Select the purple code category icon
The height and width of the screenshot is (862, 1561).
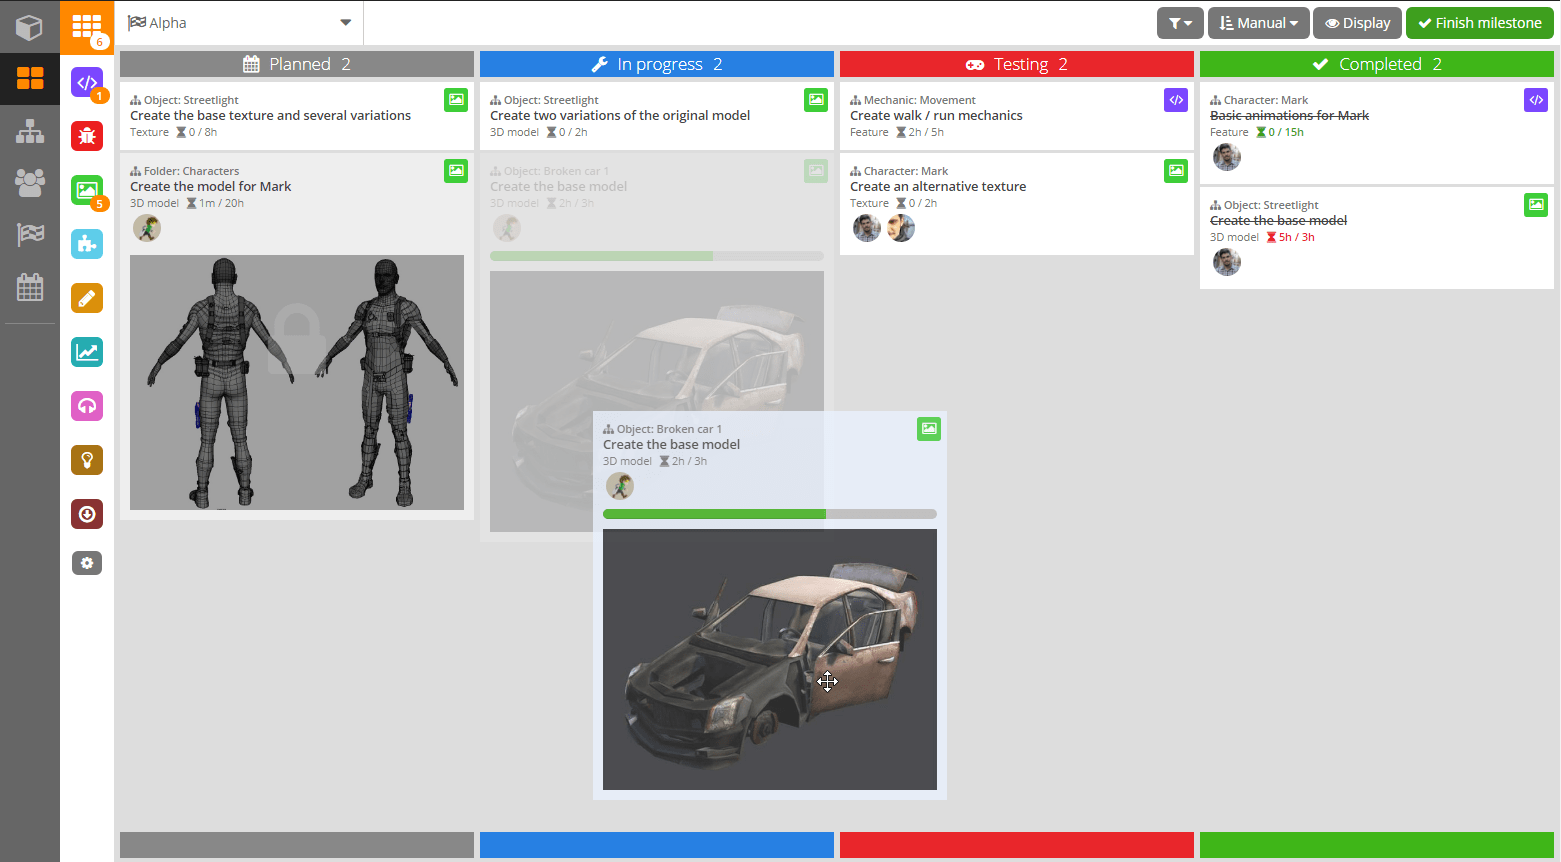coord(87,82)
